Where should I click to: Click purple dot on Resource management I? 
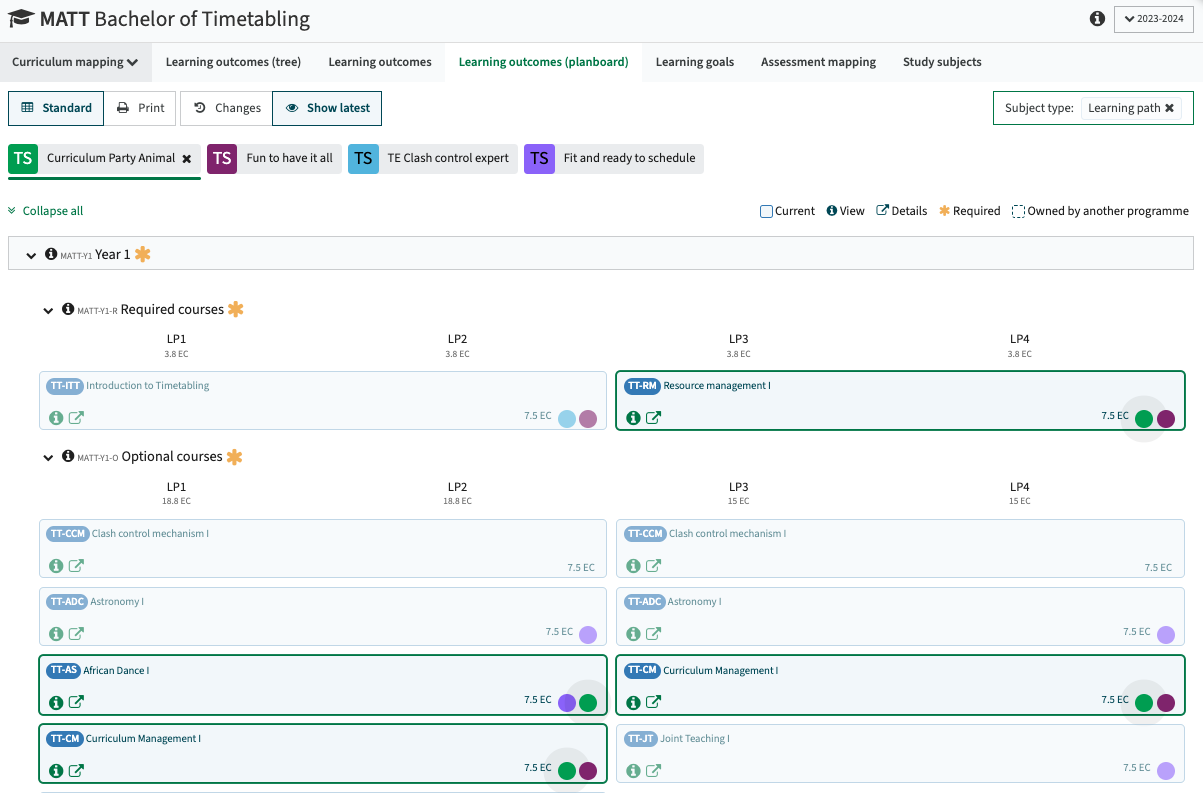[1165, 419]
